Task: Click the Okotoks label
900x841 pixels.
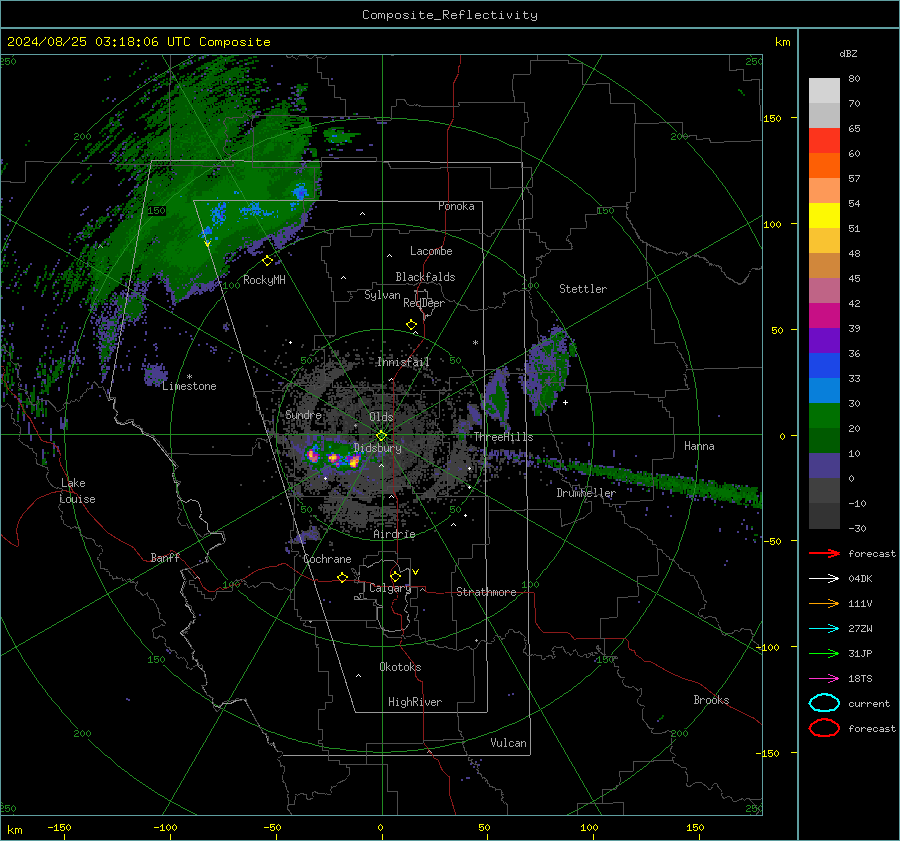Action: (x=400, y=667)
